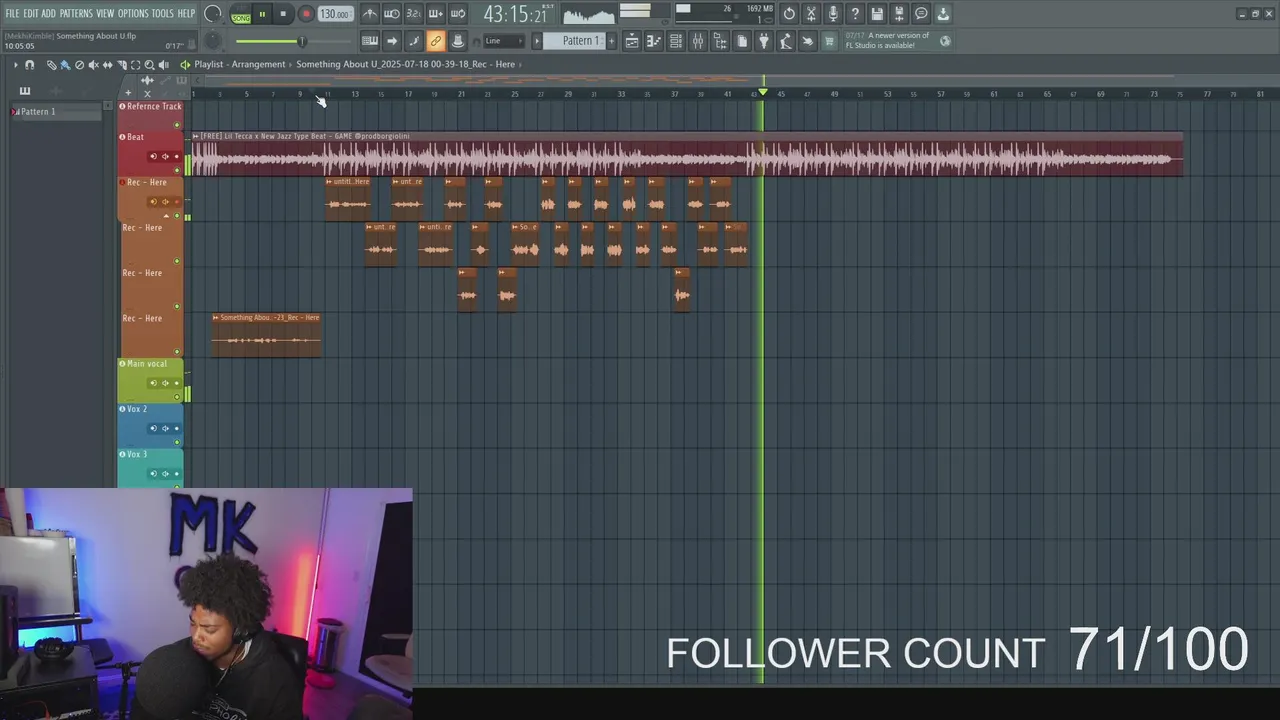
Task: Mute the Main vocal track LED
Action: (178, 397)
